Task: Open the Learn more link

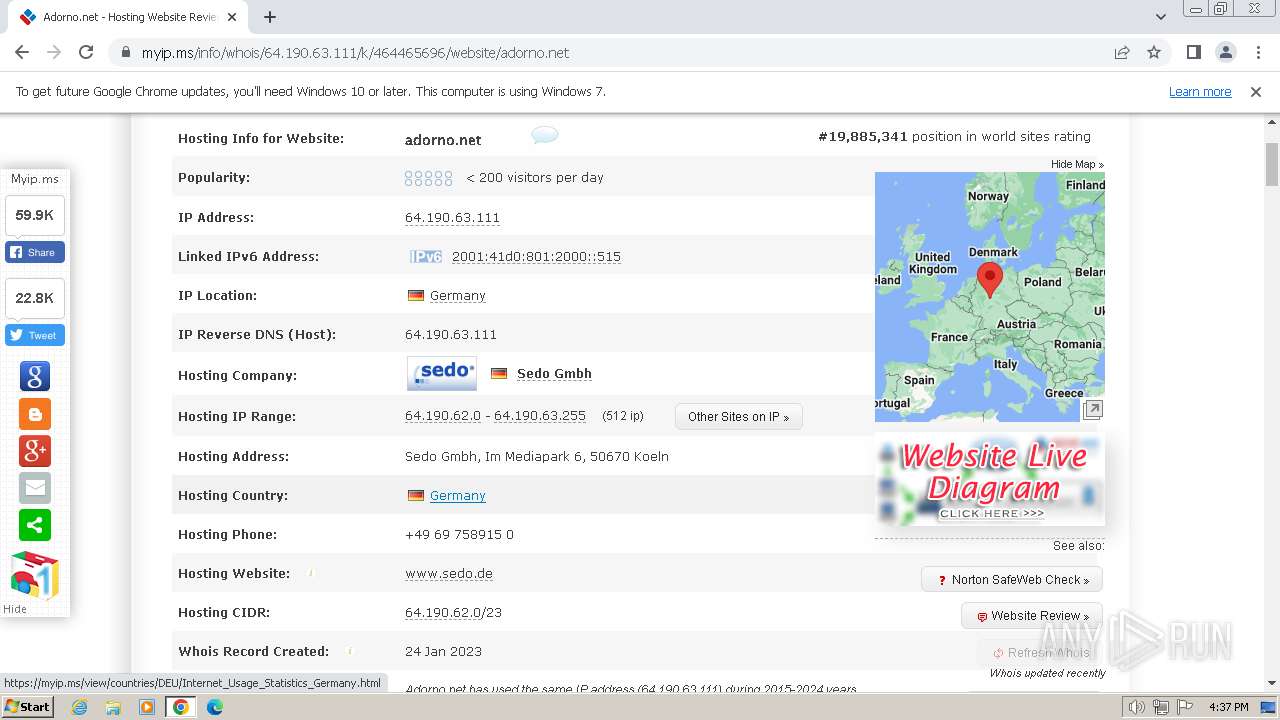Action: [x=1200, y=92]
